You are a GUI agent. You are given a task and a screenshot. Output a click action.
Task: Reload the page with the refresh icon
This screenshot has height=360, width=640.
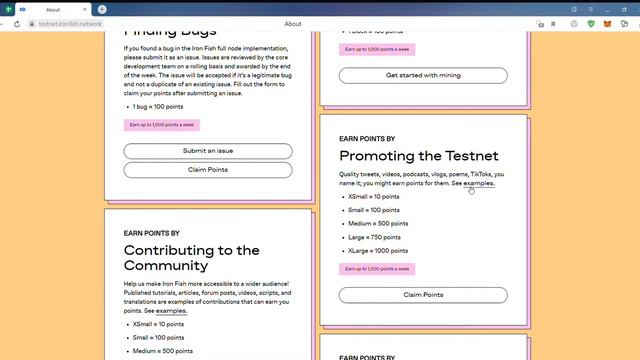click(x=17, y=24)
